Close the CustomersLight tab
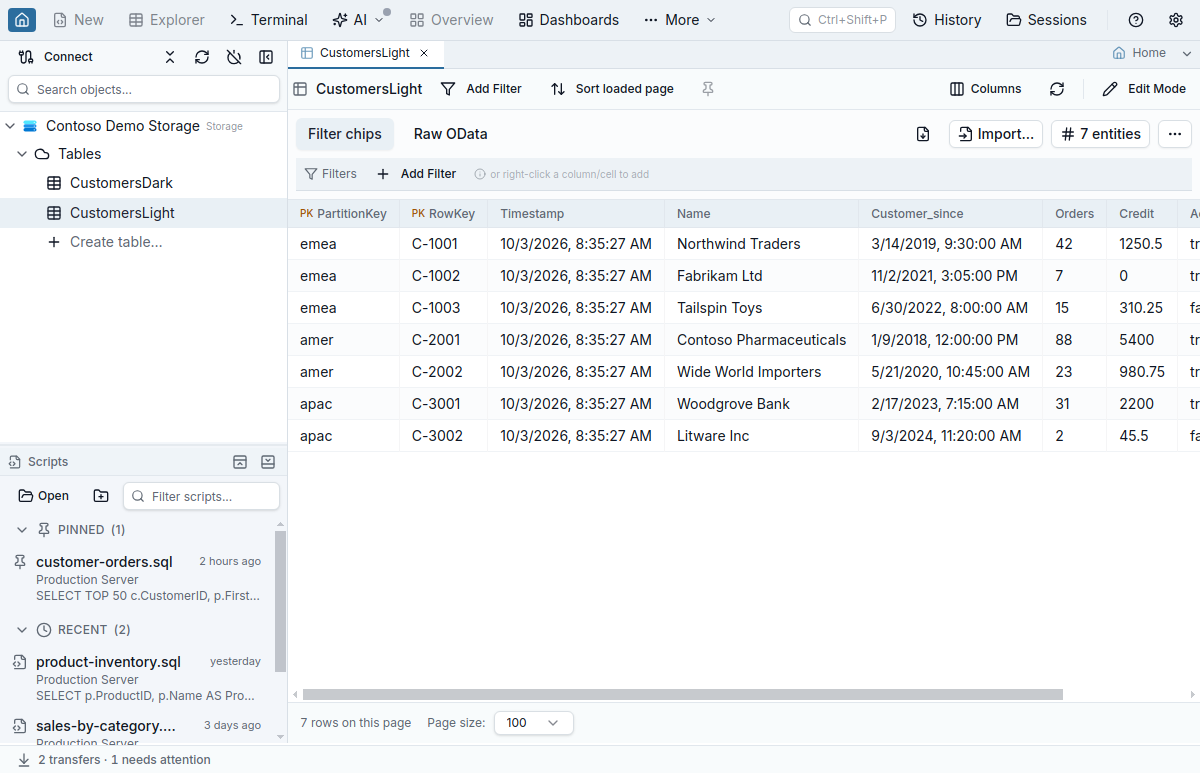 click(424, 53)
